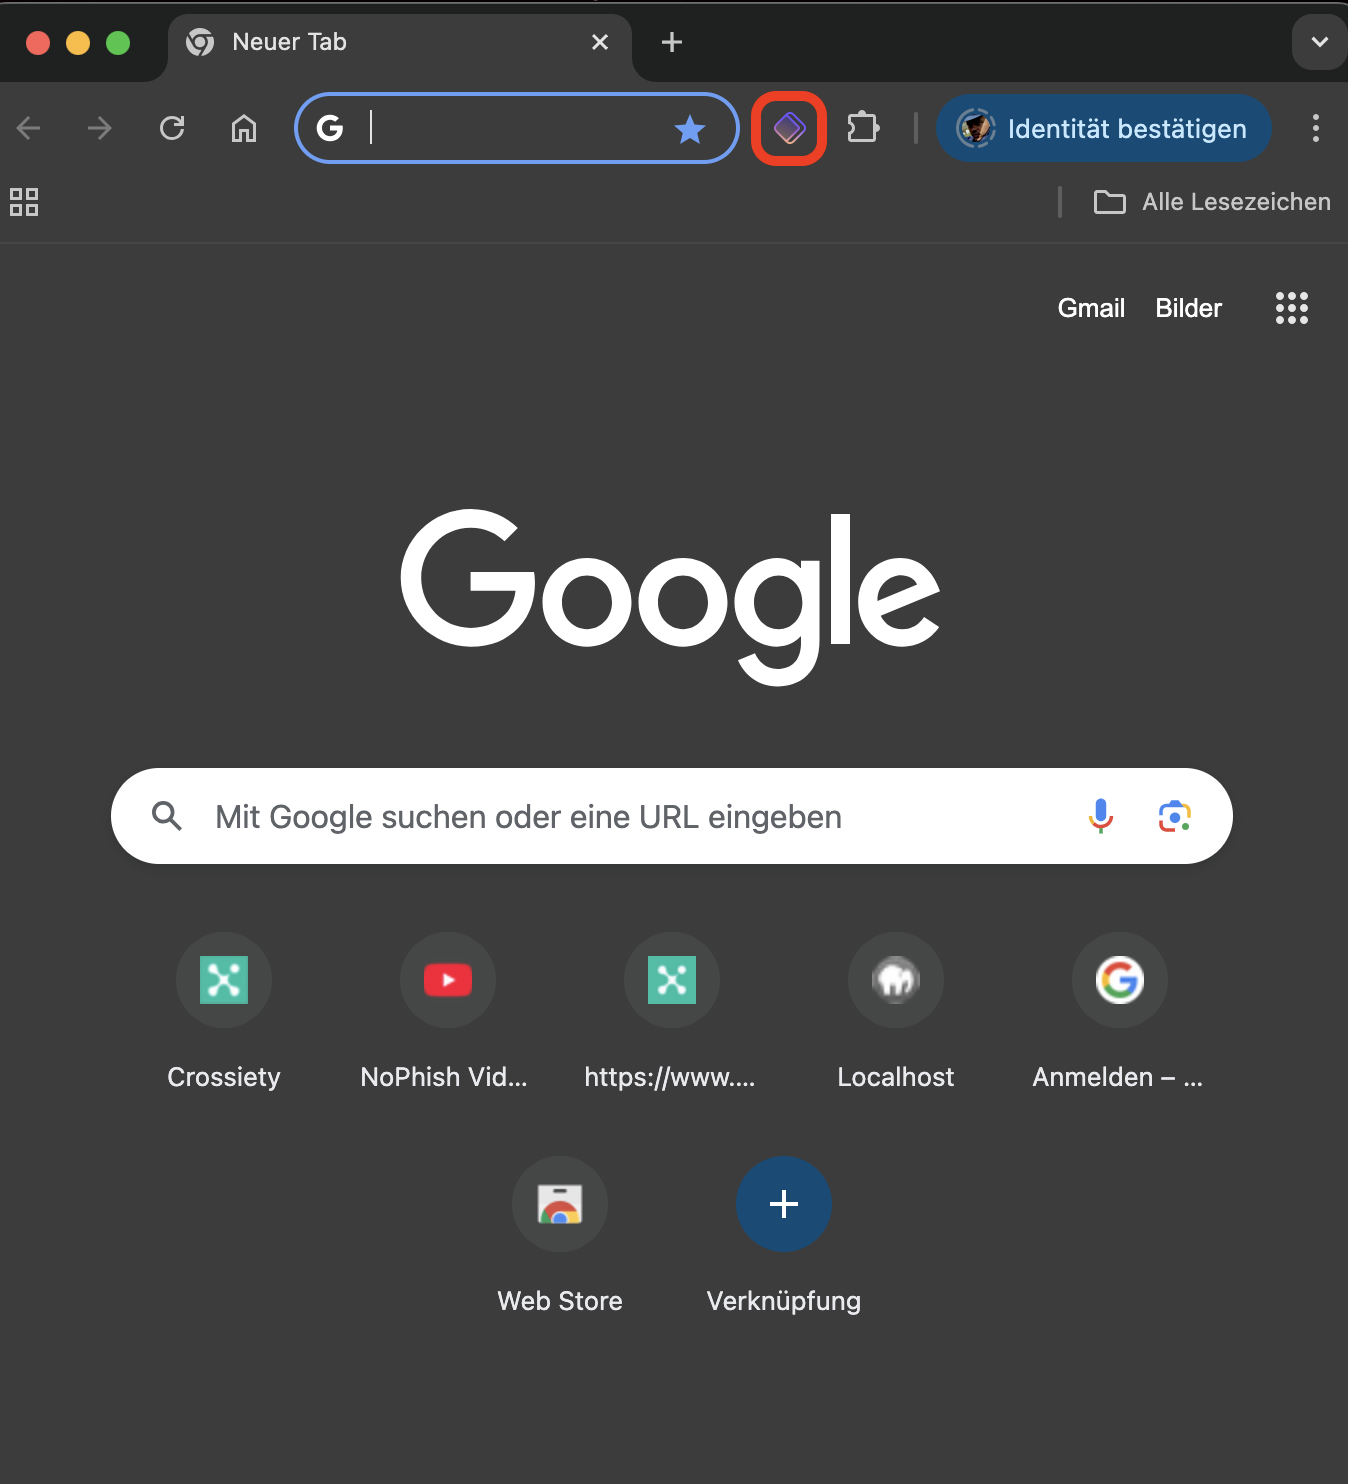Open the Gmail link
The image size is (1348, 1484).
[x=1091, y=308]
